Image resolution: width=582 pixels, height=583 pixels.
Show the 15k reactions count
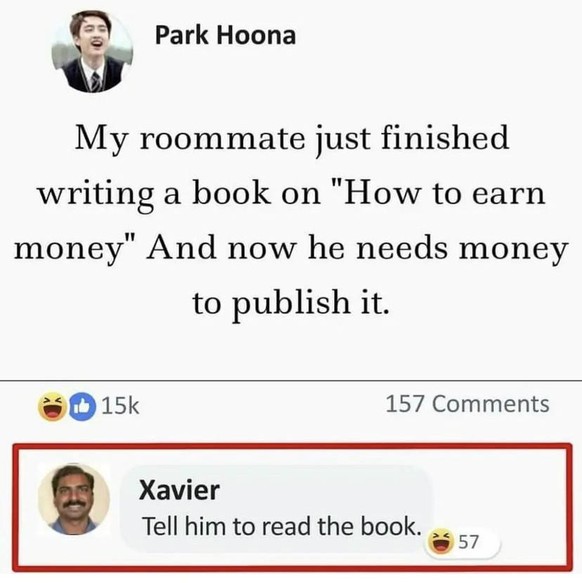[x=120, y=406]
